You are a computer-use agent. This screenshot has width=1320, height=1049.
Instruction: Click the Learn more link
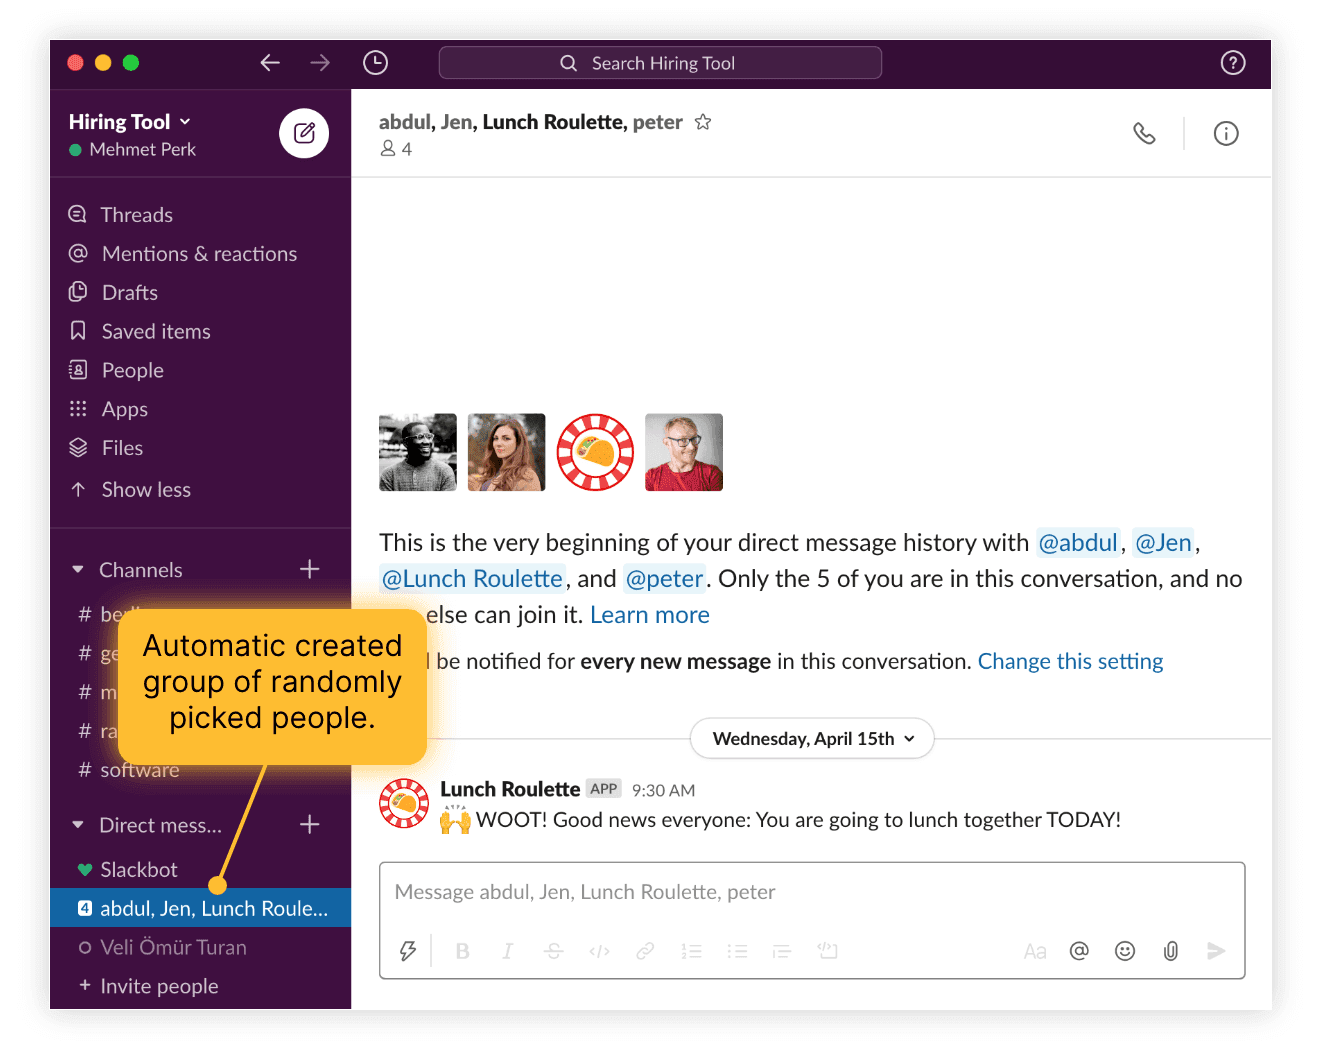click(649, 614)
